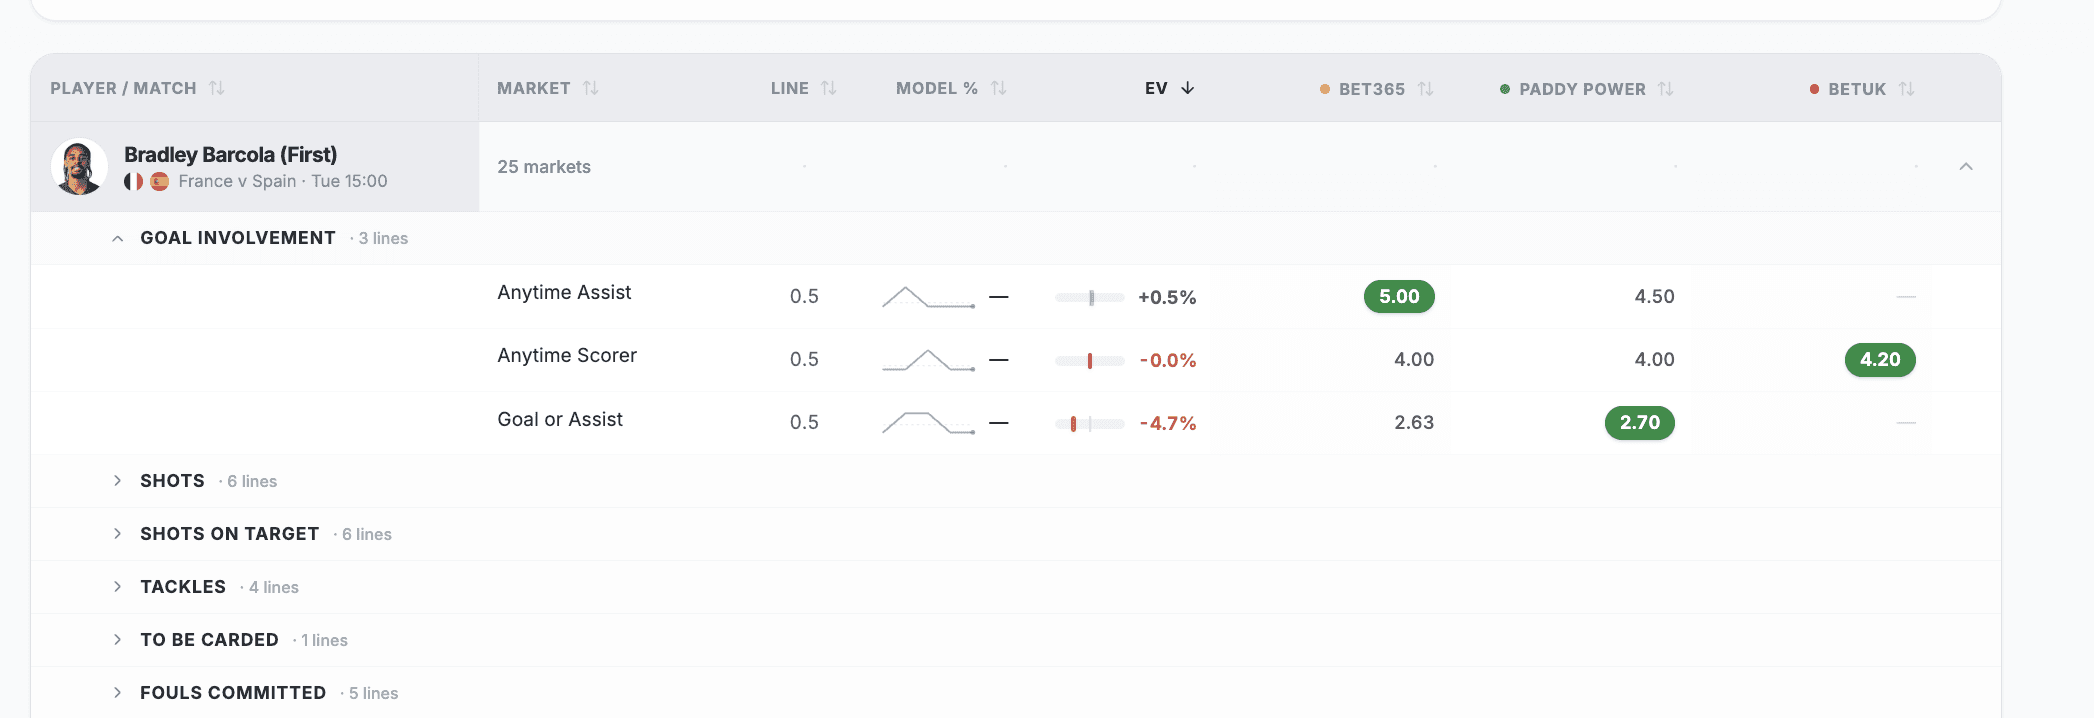2094x718 pixels.
Task: Sort by Paddy Power odds arrows
Action: 1665,89
